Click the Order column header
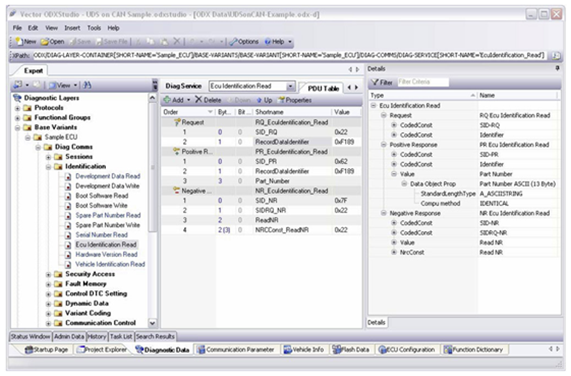 (188, 112)
